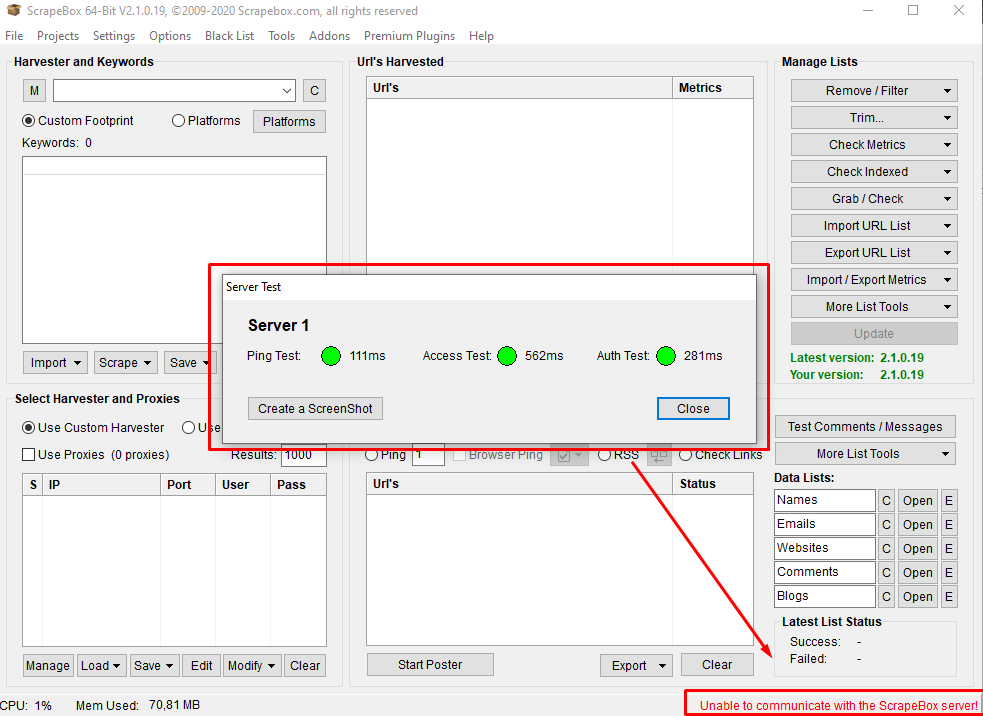Screen dimensions: 983x716
Task: Open the Scrape dropdown button
Action: pos(125,362)
